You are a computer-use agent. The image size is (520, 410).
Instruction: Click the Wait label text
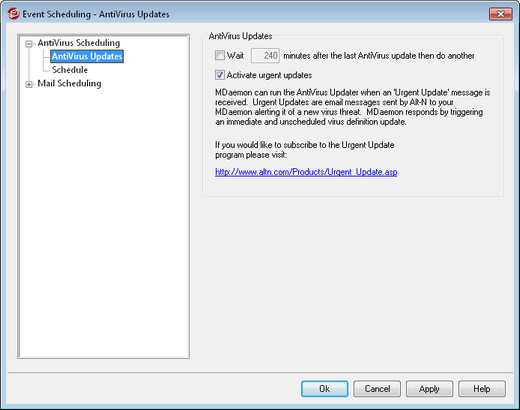pos(235,55)
